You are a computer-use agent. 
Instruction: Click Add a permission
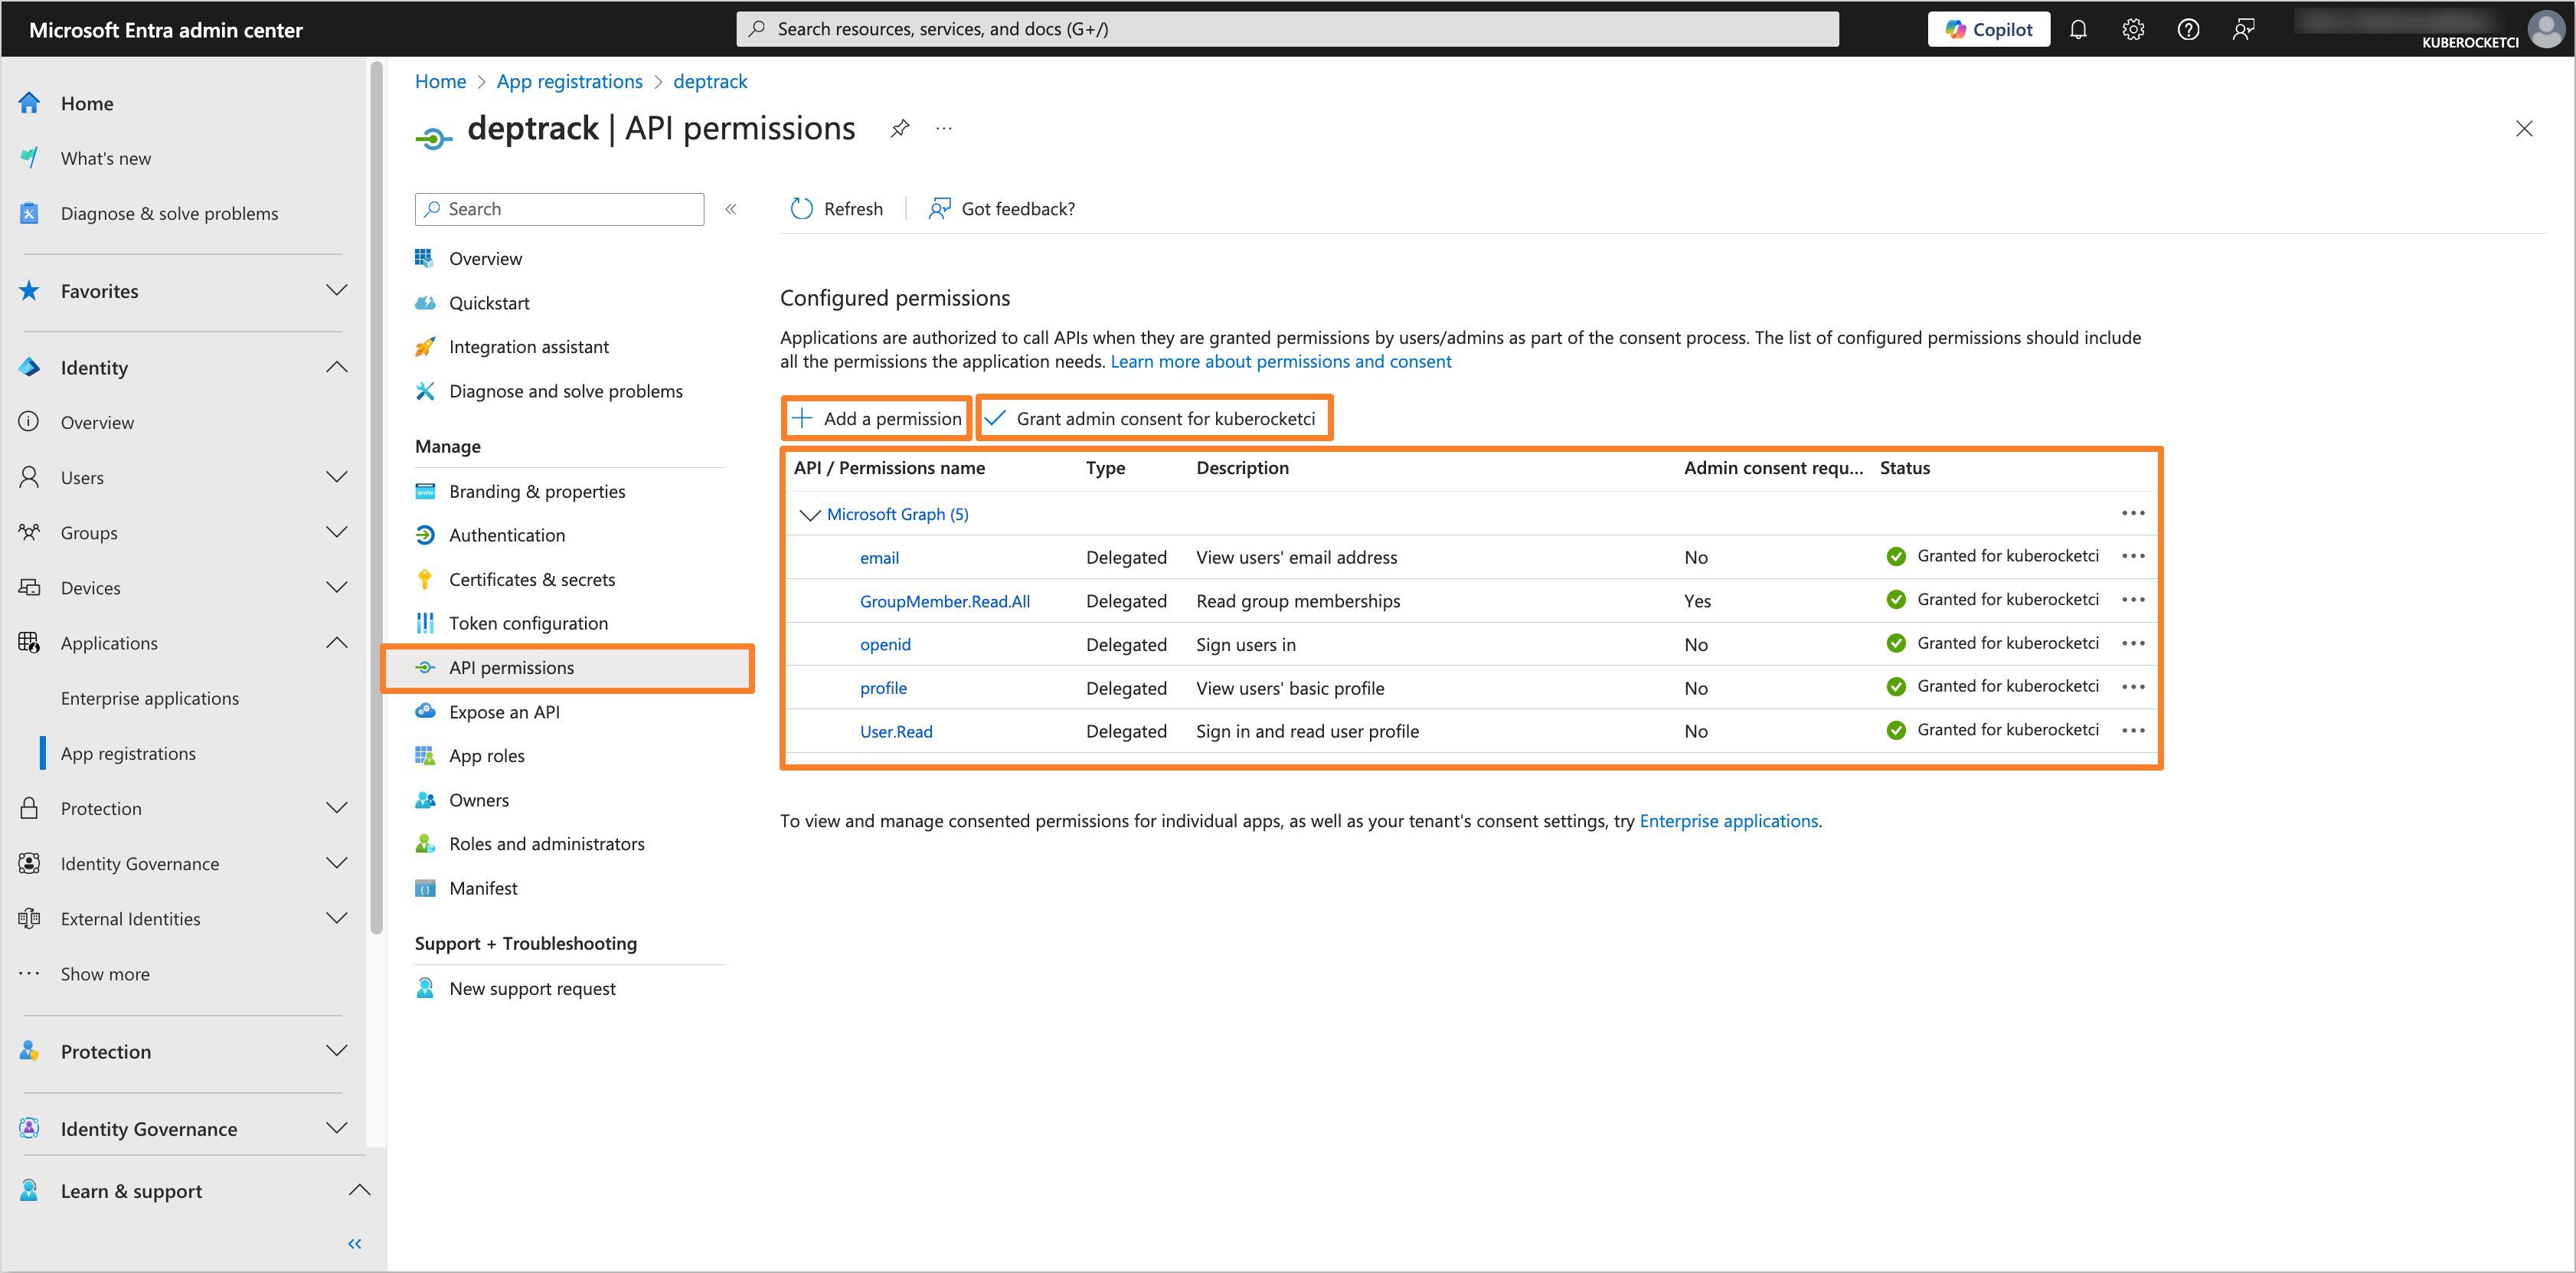875,417
